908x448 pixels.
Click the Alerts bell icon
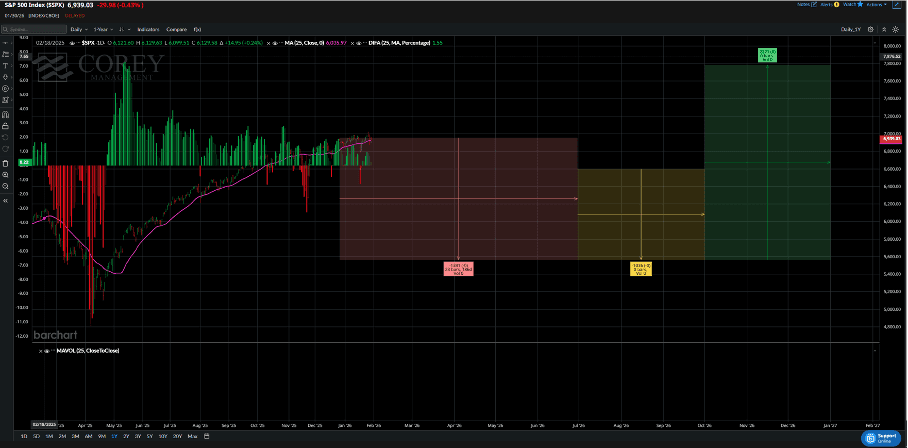pyautogui.click(x=837, y=5)
